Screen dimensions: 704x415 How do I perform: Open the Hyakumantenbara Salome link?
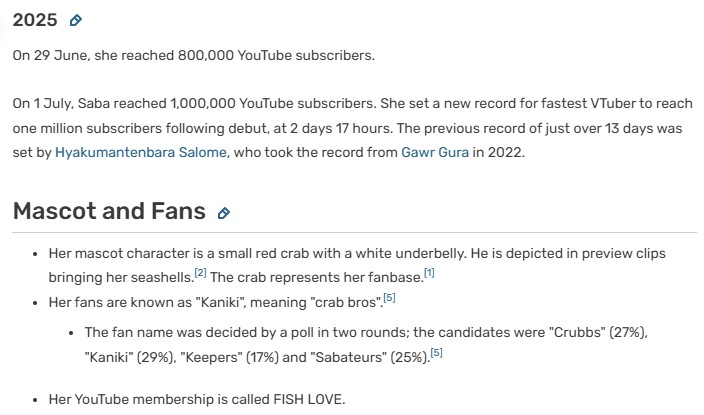point(141,152)
